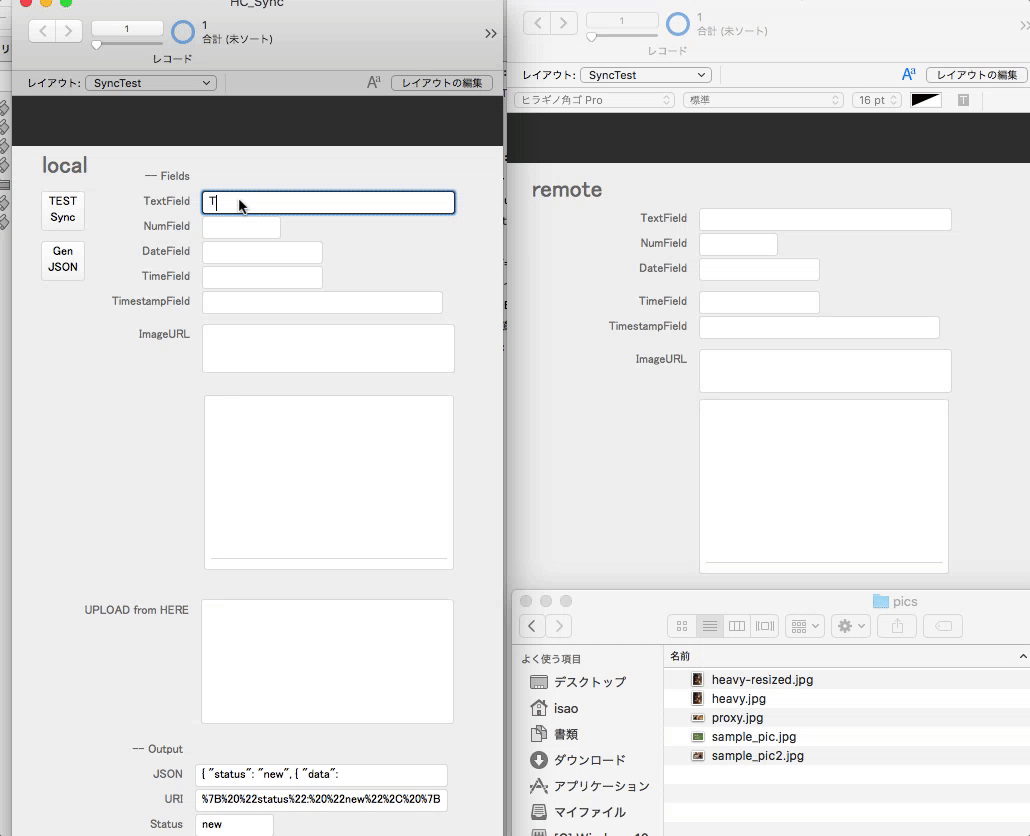Click Finder forward button in pics window

point(559,626)
